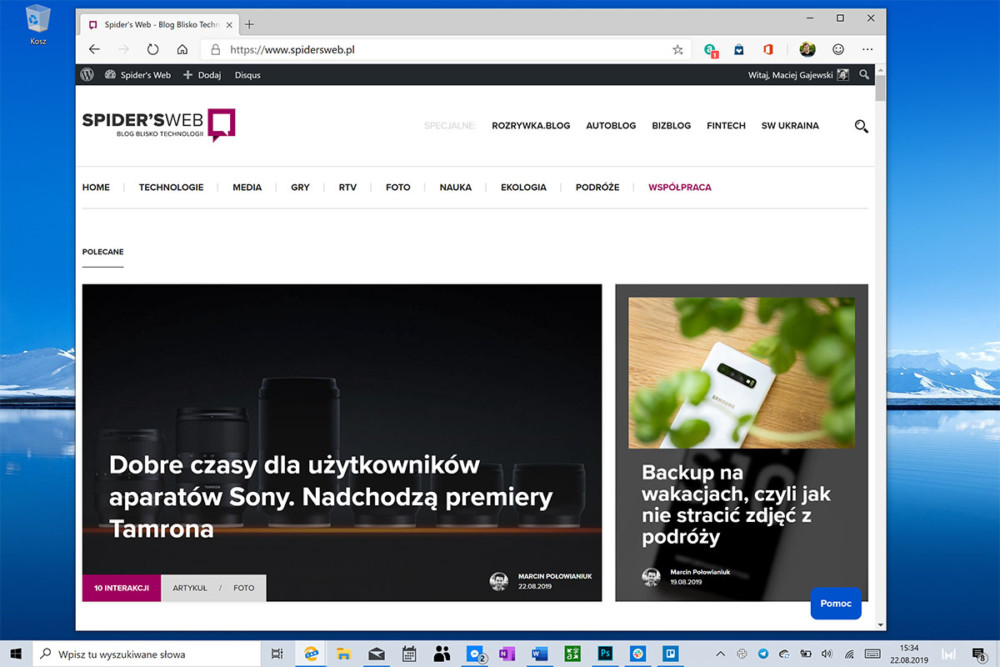This screenshot has height=667, width=1000.
Task: Open the Calendar app on the taskbar
Action: [409, 654]
